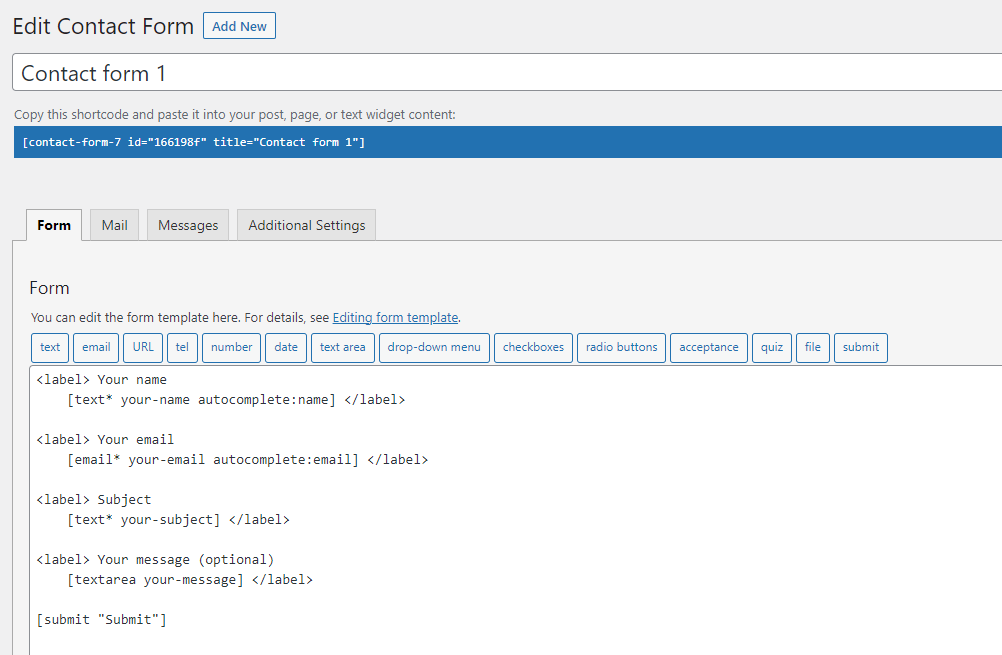Add a checkboxes tag
Viewport: 1002px width, 655px height.
pyautogui.click(x=533, y=347)
